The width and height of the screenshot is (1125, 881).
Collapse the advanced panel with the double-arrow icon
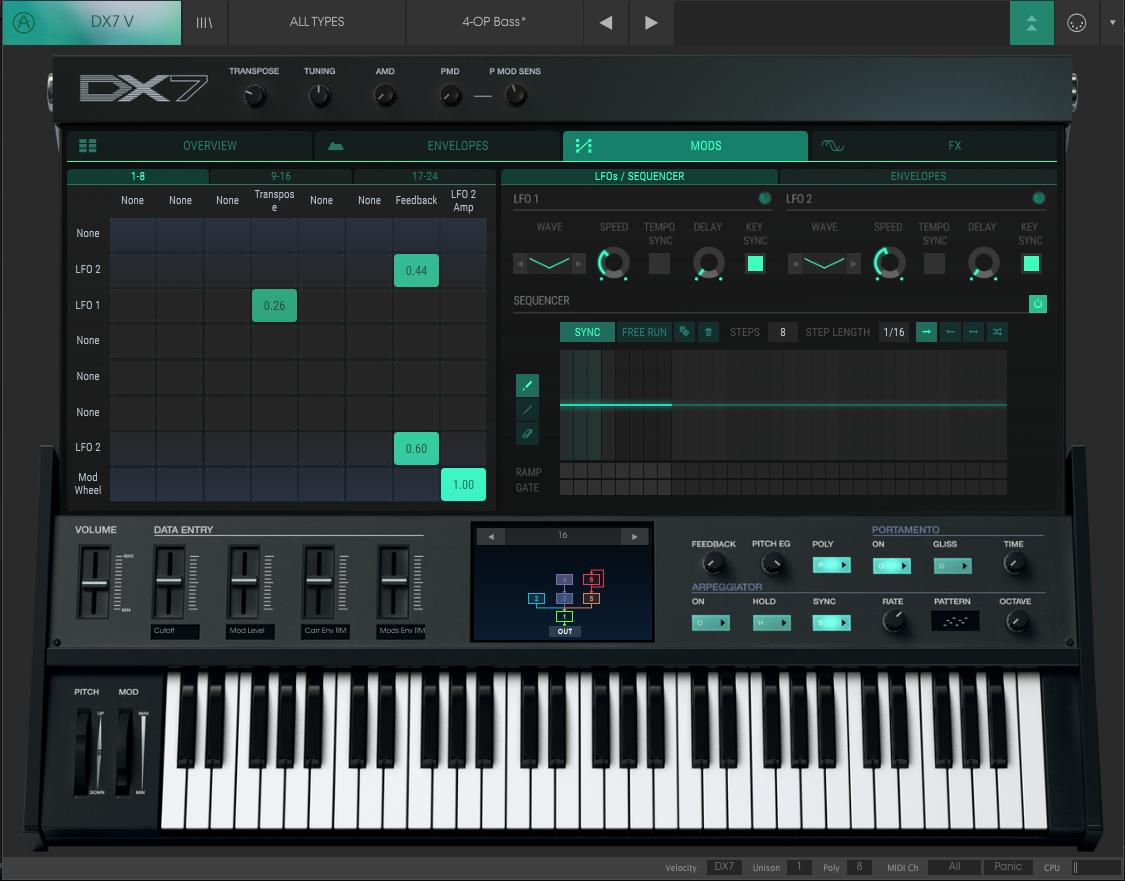[1032, 21]
